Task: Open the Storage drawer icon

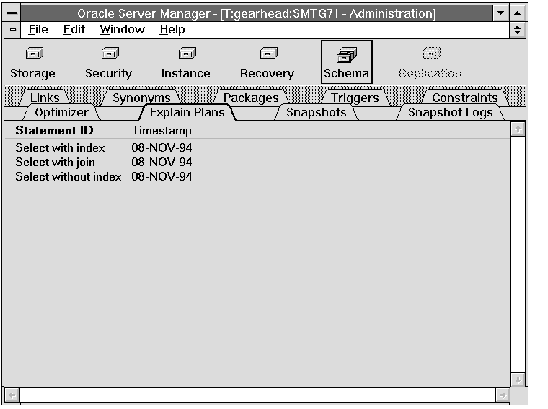Action: pos(34,53)
